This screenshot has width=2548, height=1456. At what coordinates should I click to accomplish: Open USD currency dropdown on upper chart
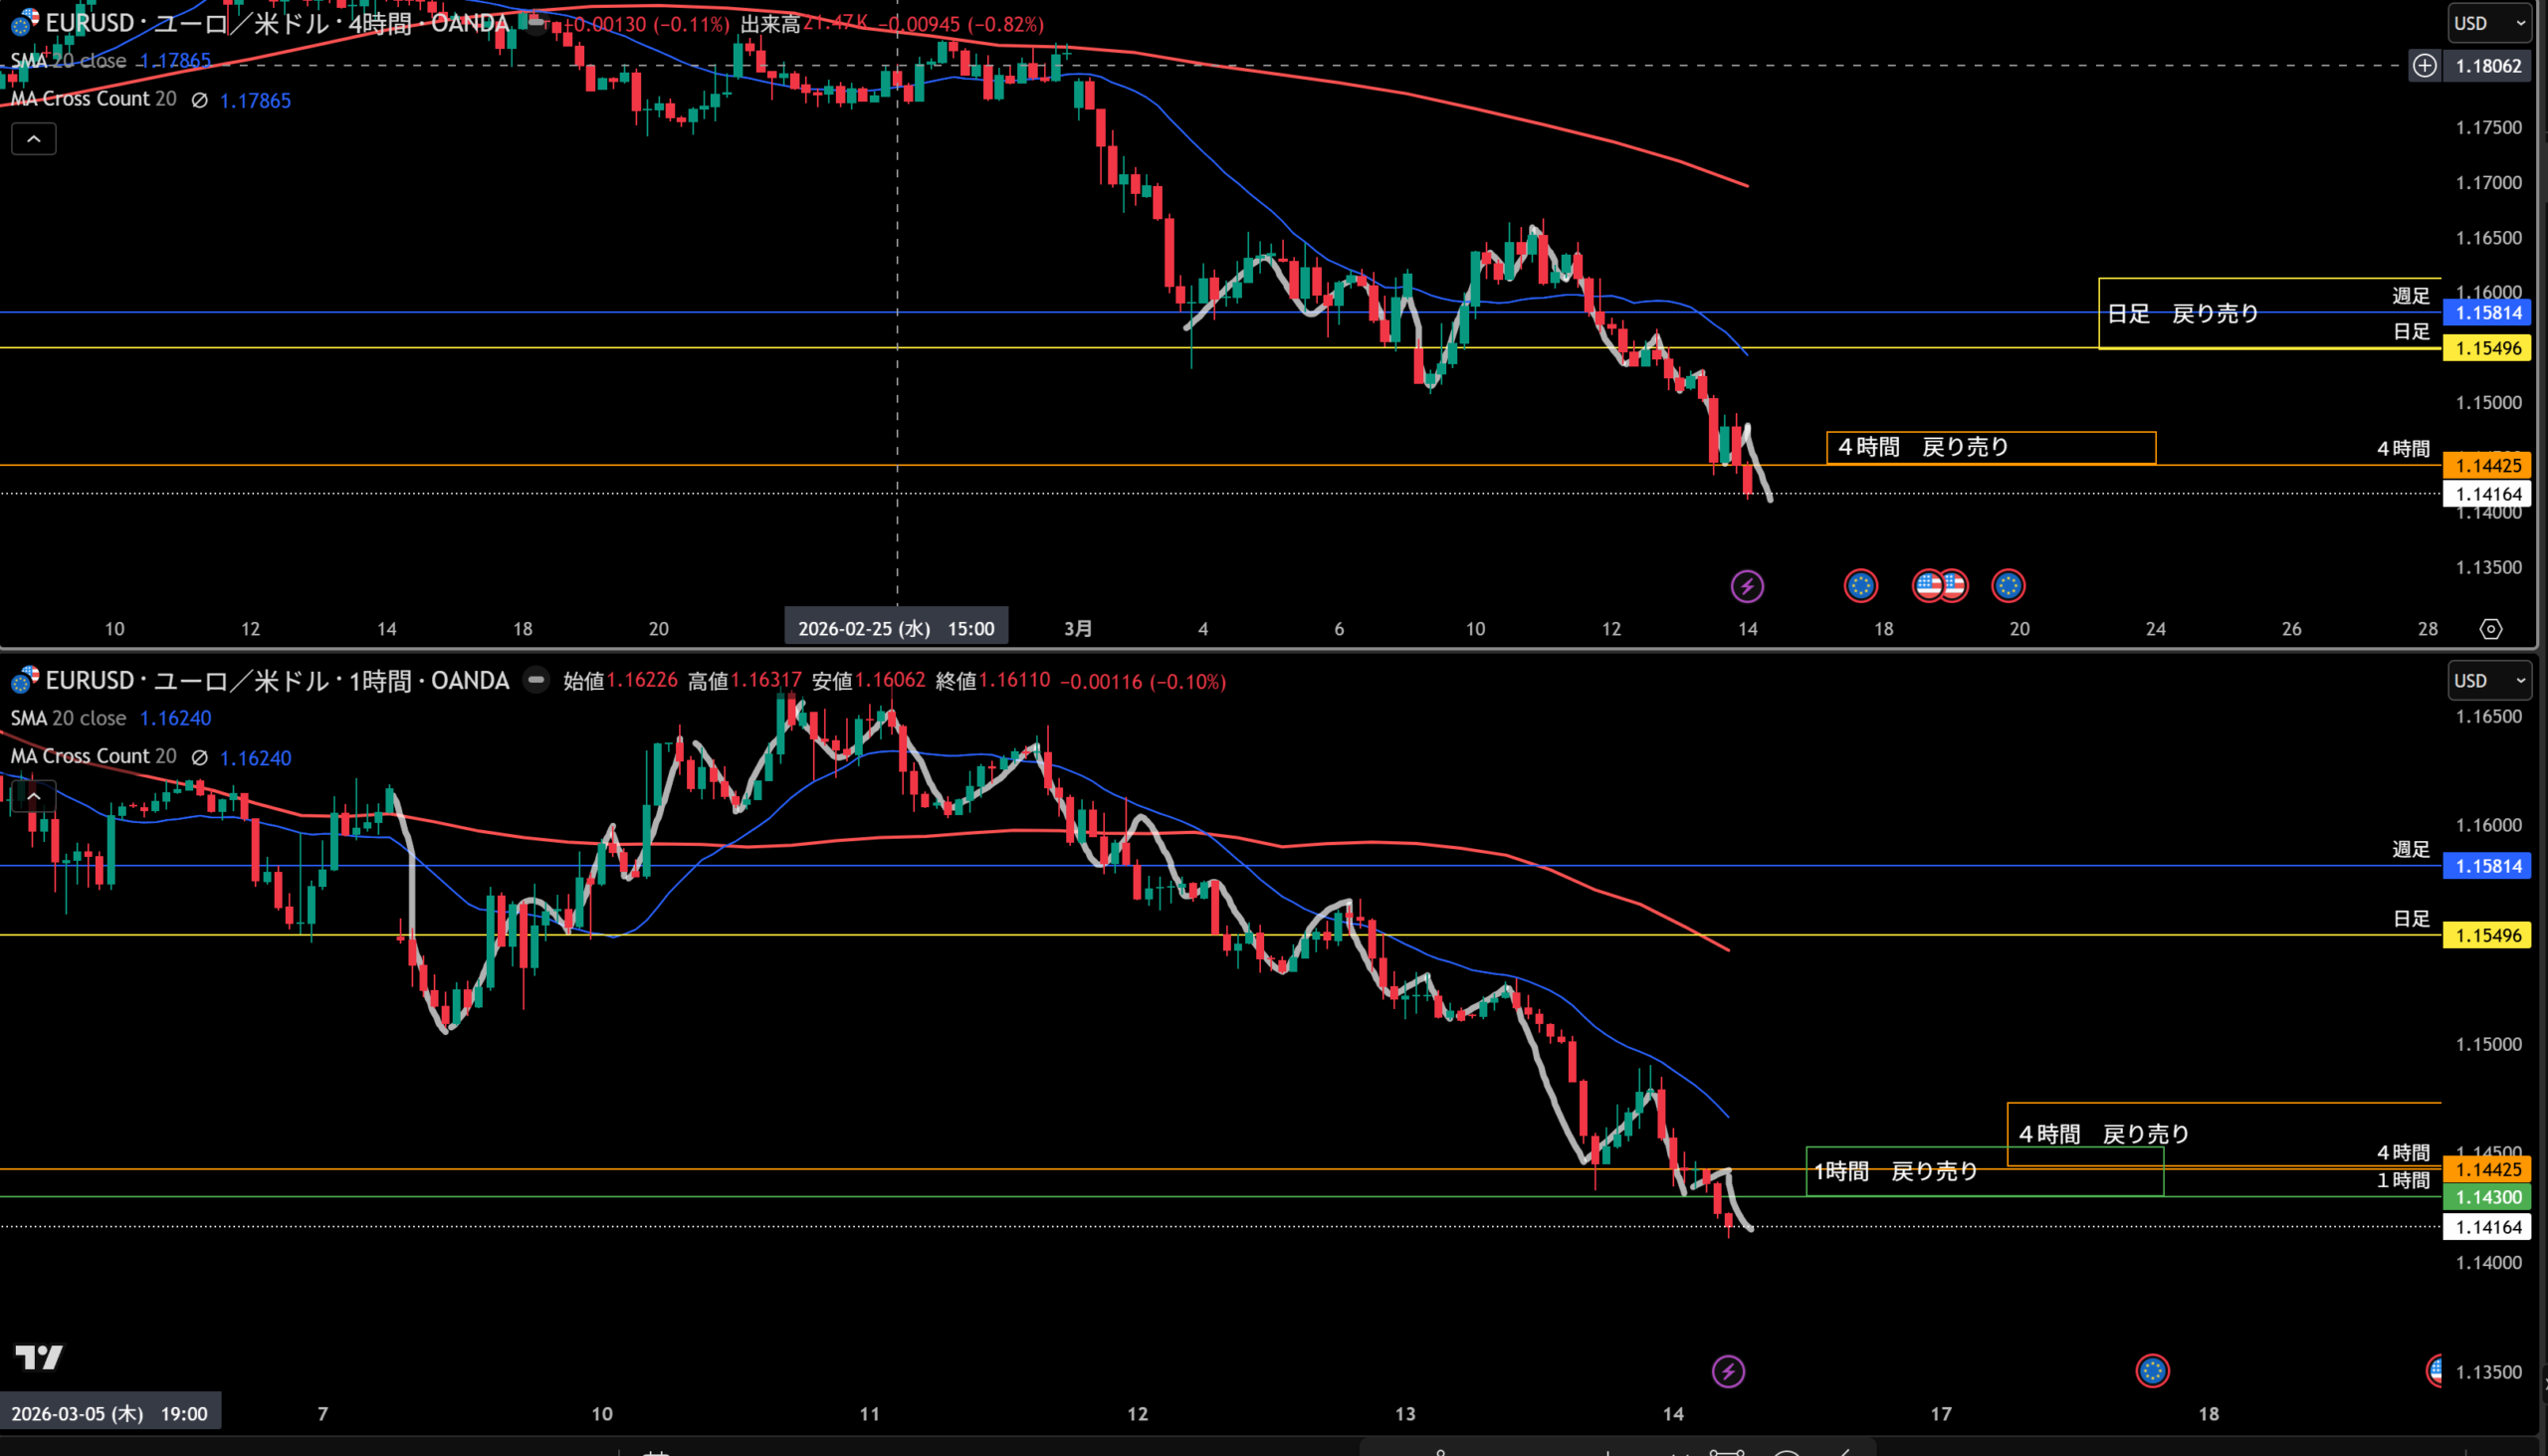(x=2488, y=23)
